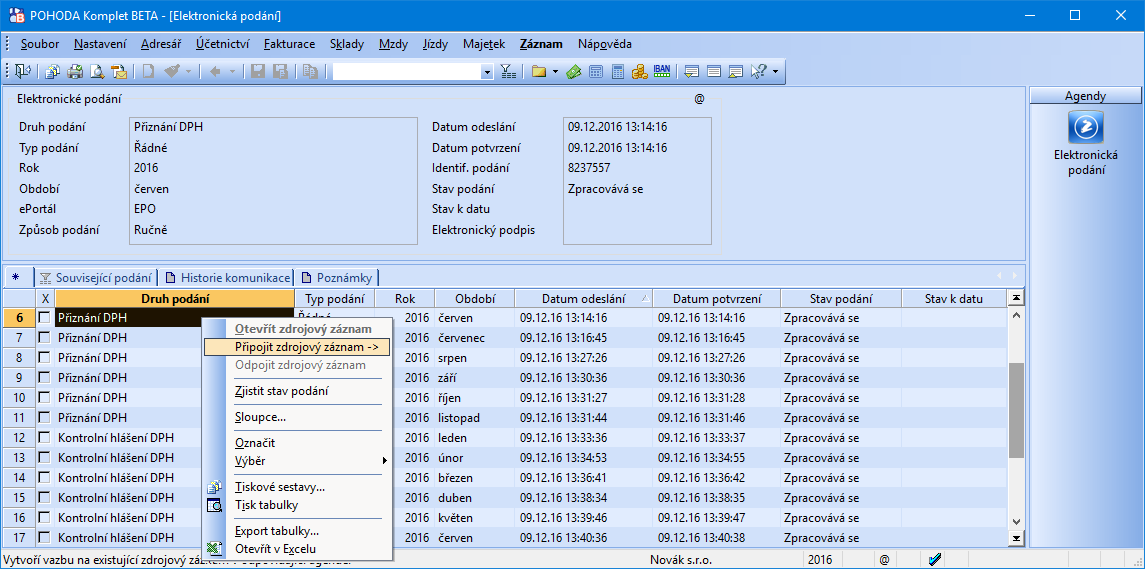Click the third note panel icon
The height and width of the screenshot is (569, 1145).
736,71
